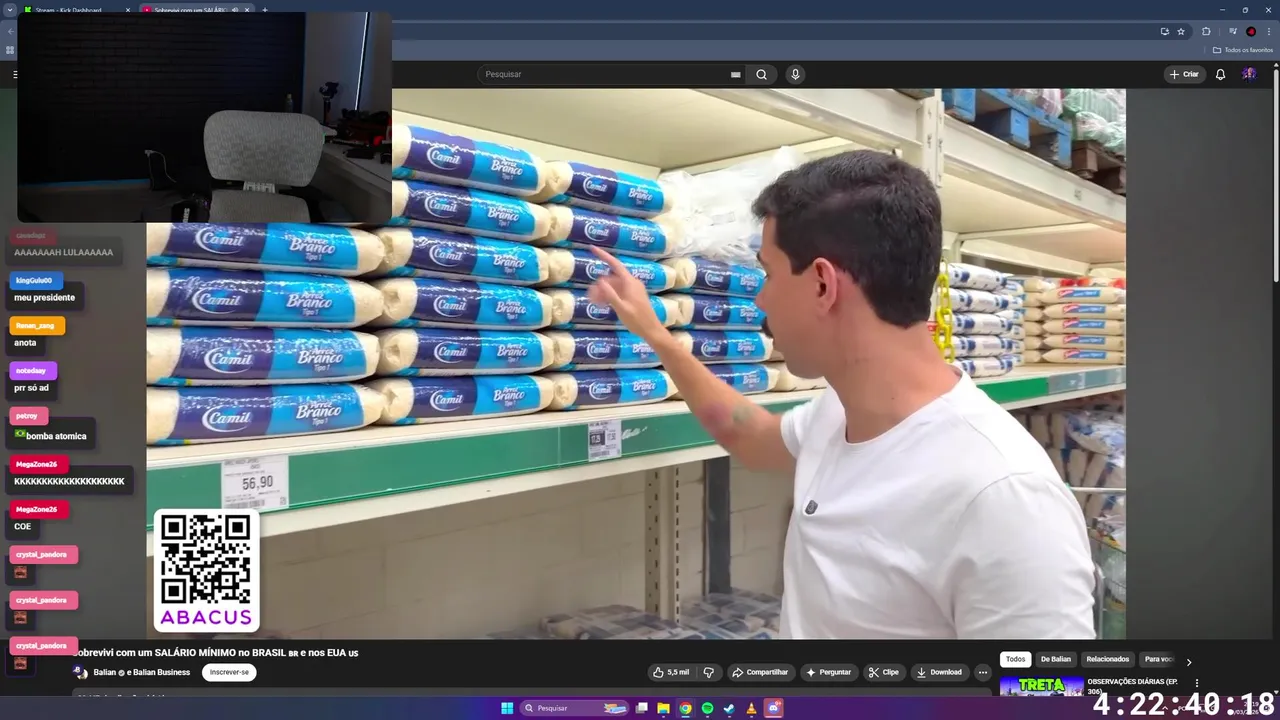This screenshot has height=720, width=1280.
Task: Open VLC media player from the taskbar
Action: tap(751, 708)
